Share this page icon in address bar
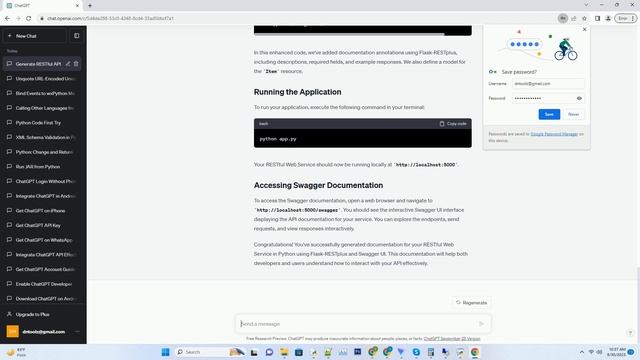Screen dimensions: 640x360 pyautogui.click(x=573, y=18)
